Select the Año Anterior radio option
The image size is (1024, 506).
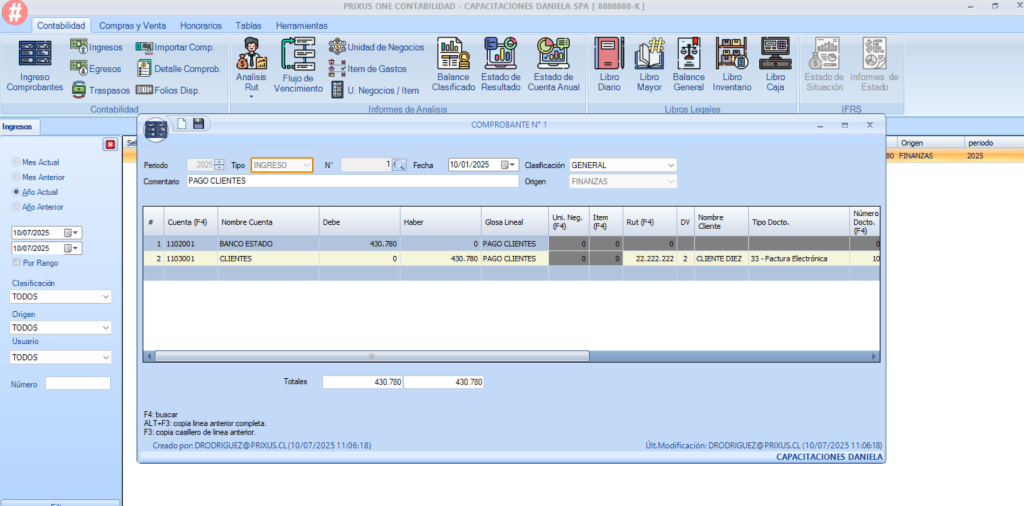15,206
